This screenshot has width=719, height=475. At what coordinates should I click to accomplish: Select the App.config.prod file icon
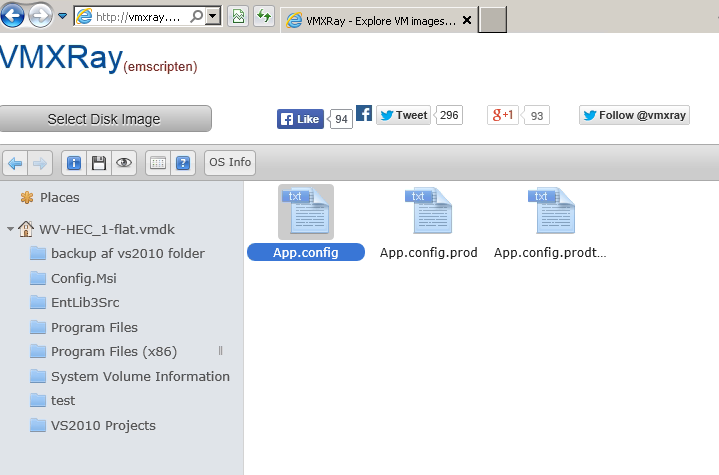pos(428,211)
